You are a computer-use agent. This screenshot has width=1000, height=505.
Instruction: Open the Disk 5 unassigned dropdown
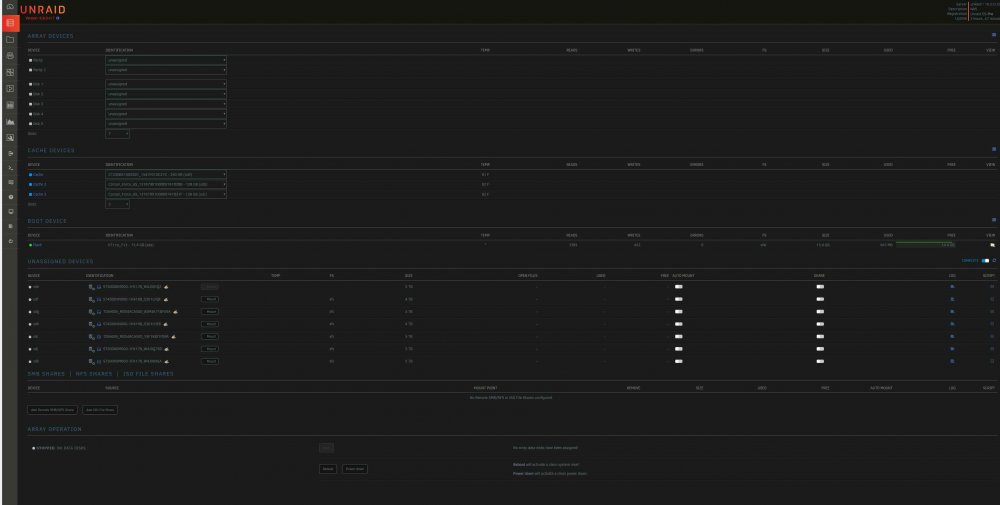pyautogui.click(x=166, y=124)
